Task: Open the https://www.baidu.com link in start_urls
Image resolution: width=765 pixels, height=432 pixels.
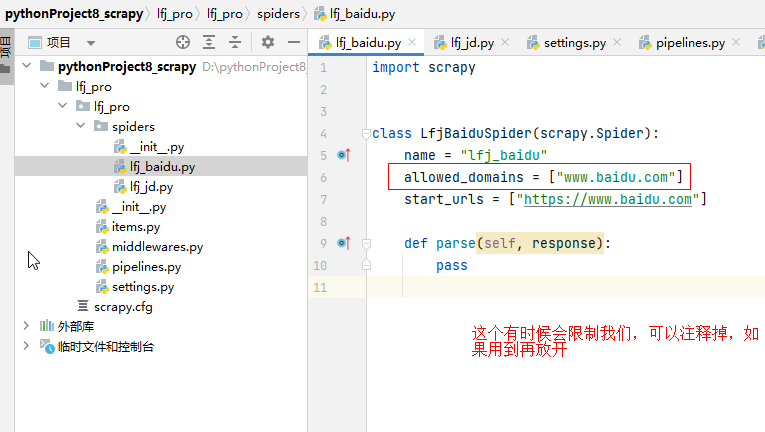Action: coord(608,199)
